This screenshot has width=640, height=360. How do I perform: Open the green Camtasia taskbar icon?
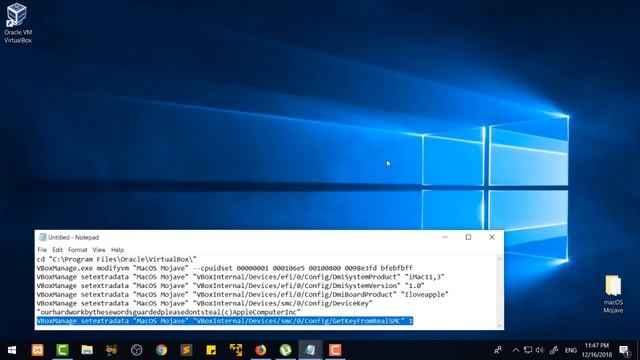coord(62,350)
